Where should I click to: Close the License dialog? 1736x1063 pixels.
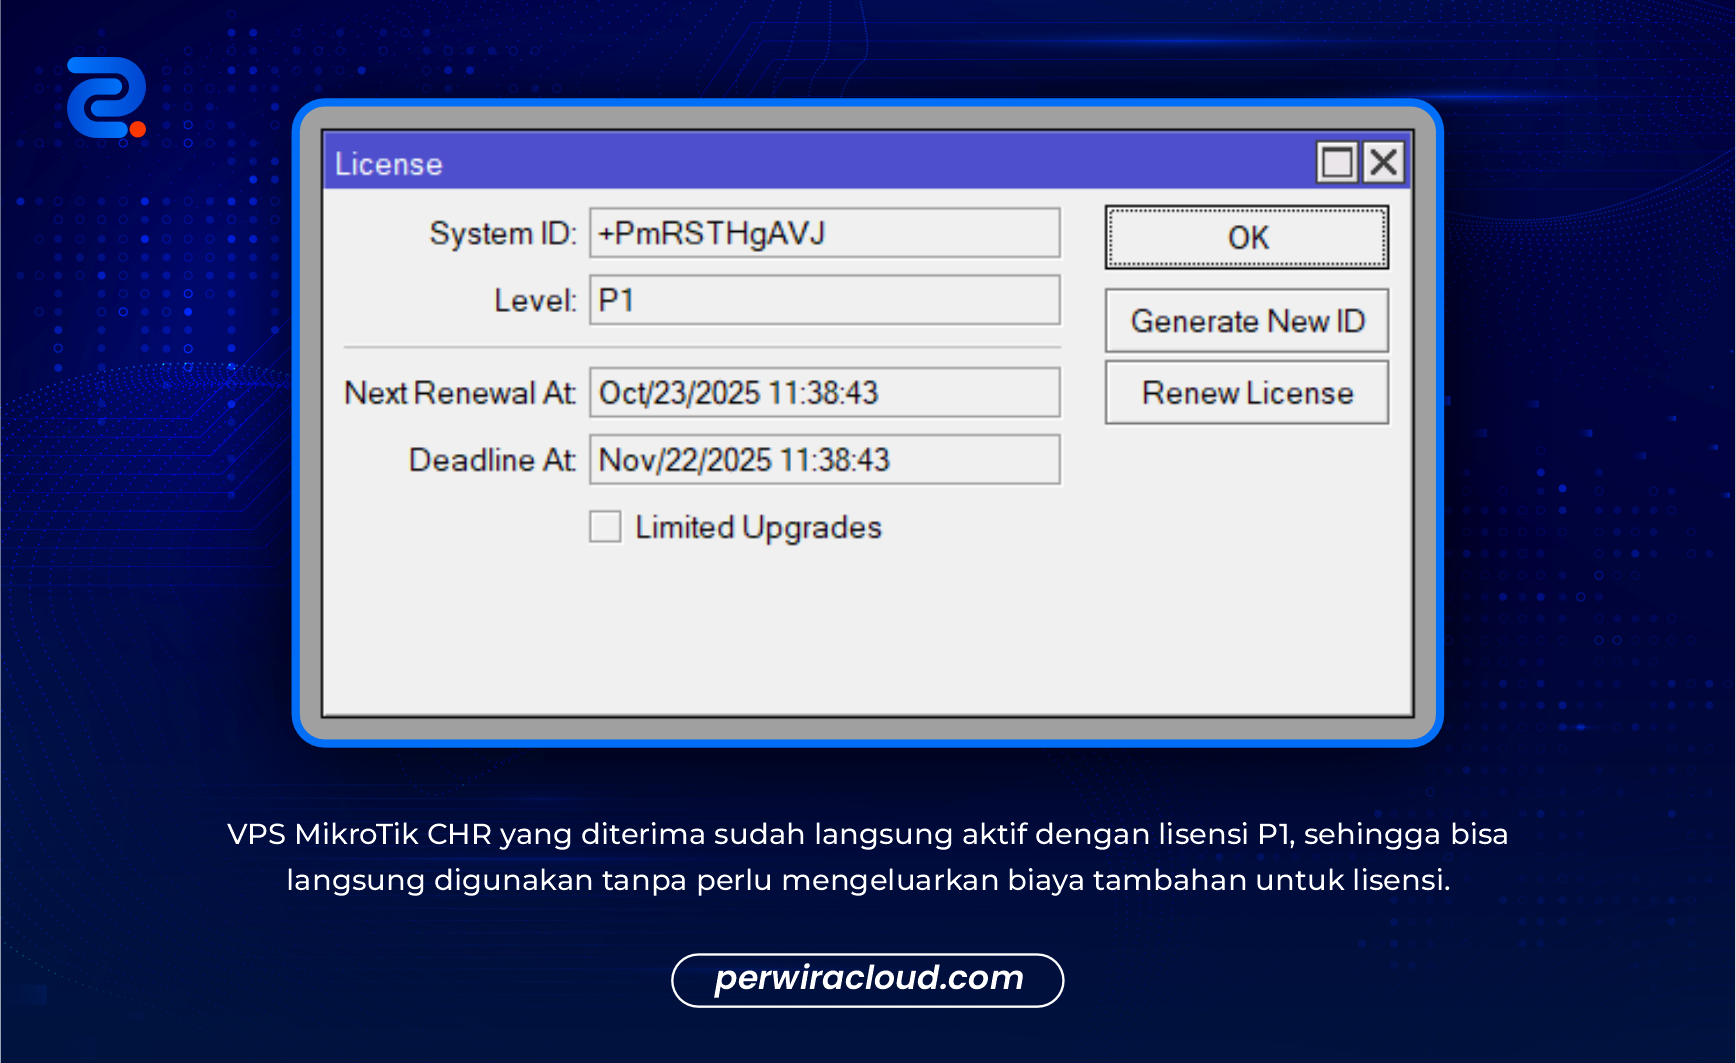1384,162
